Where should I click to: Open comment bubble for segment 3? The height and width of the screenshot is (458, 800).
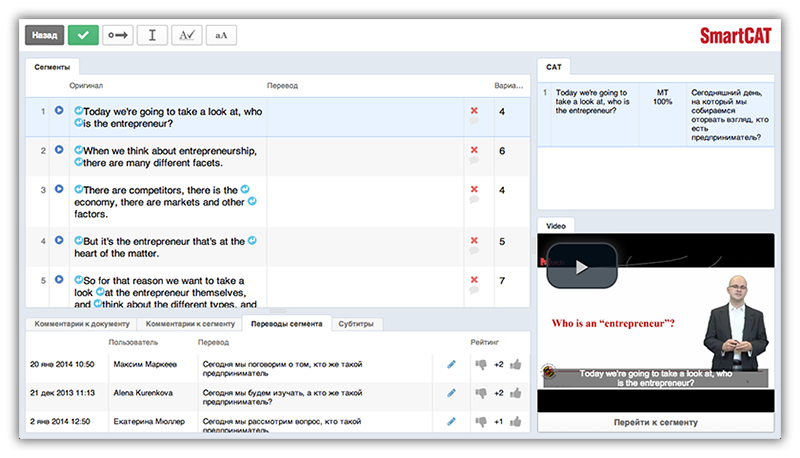[x=474, y=199]
